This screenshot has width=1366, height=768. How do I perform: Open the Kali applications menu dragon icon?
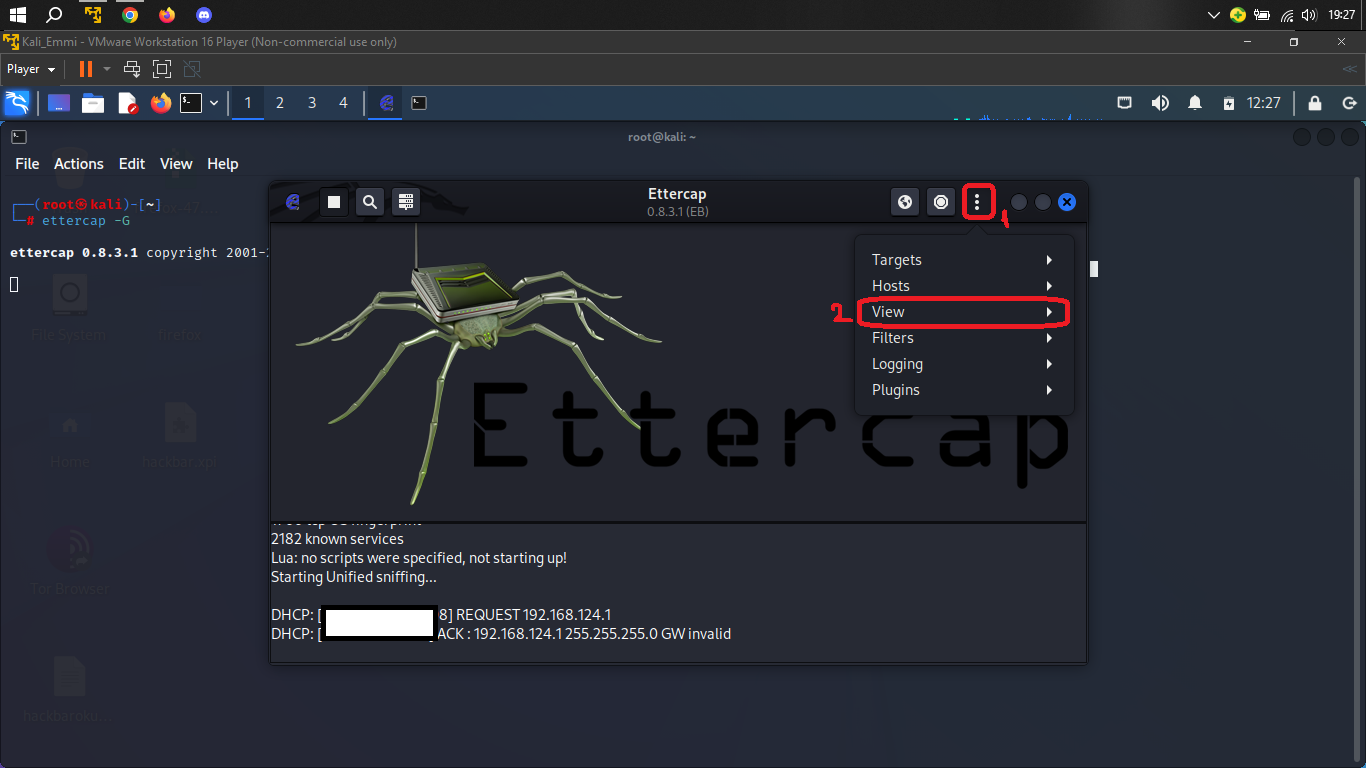coord(17,103)
